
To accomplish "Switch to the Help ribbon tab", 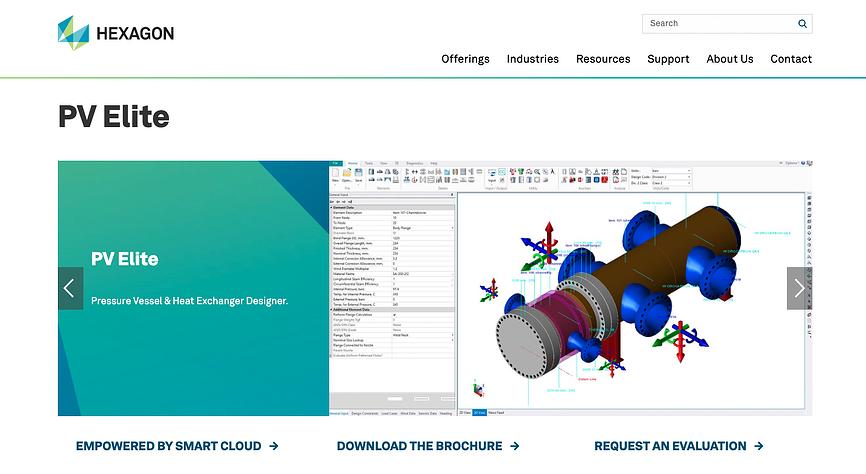I will [434, 164].
